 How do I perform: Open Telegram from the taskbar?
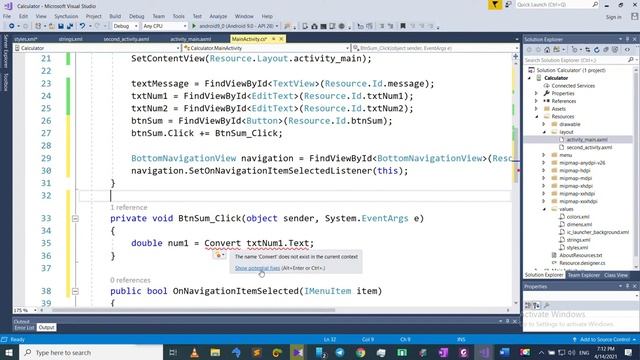[x=340, y=352]
